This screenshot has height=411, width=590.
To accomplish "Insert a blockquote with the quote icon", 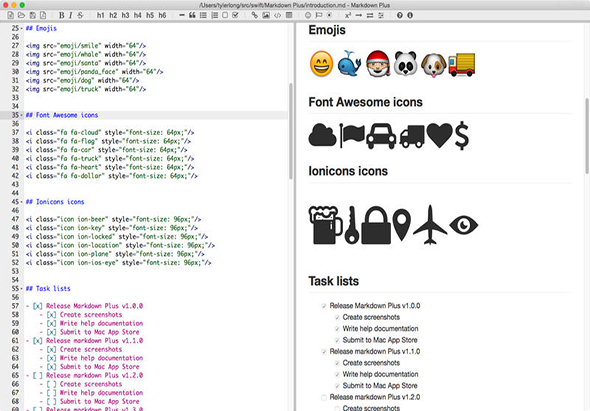I will [x=192, y=15].
